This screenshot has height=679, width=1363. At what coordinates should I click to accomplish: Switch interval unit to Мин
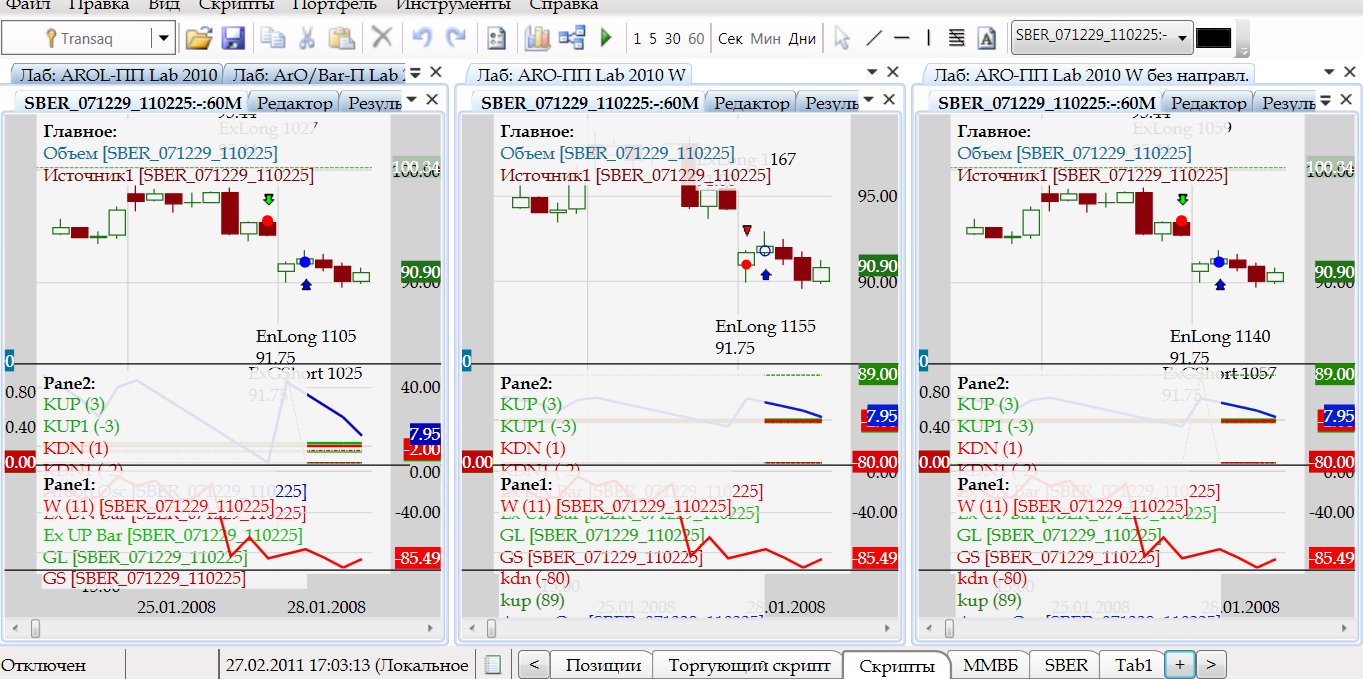(x=765, y=39)
